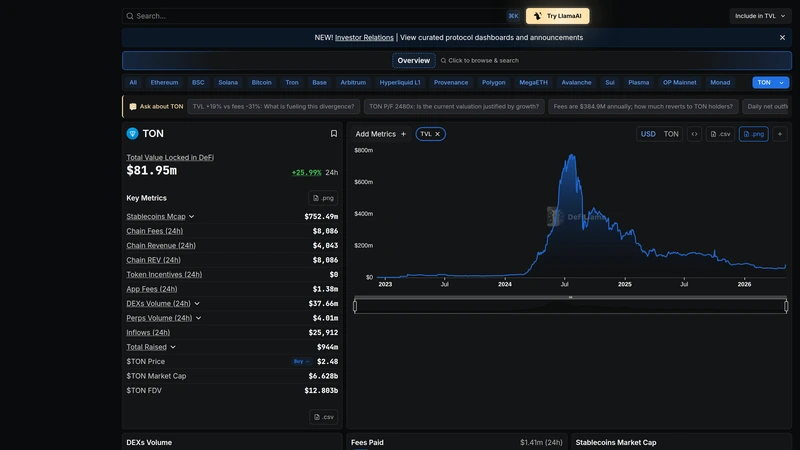Download chart data as .csv
This screenshot has width=800, height=450.
click(x=720, y=134)
